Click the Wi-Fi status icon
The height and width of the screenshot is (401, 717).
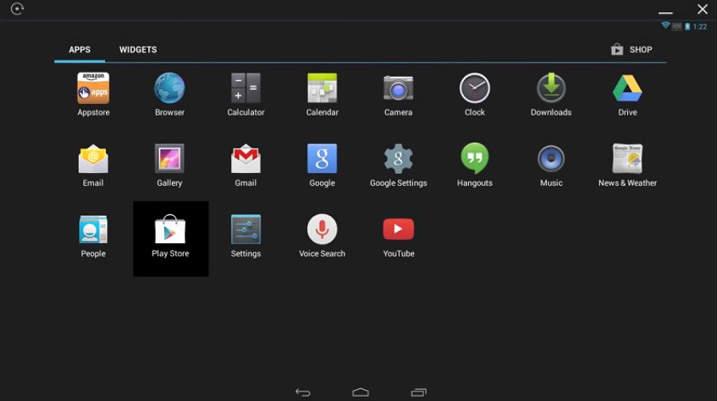[x=666, y=26]
